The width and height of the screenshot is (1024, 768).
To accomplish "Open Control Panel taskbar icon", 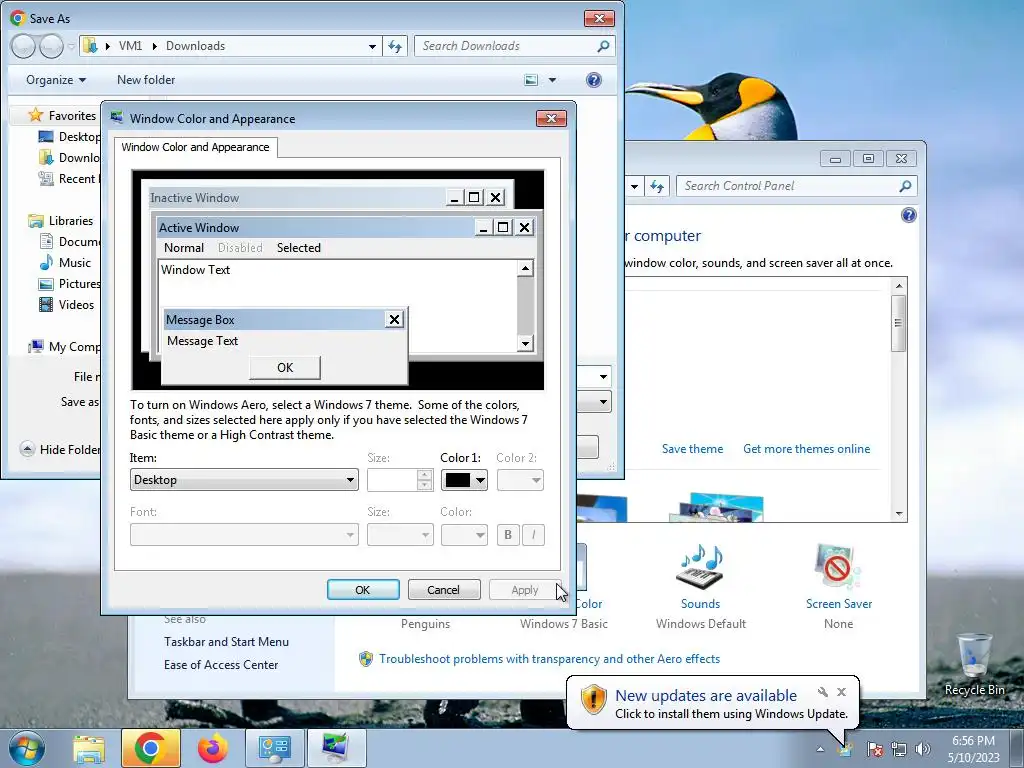I will click(x=274, y=748).
